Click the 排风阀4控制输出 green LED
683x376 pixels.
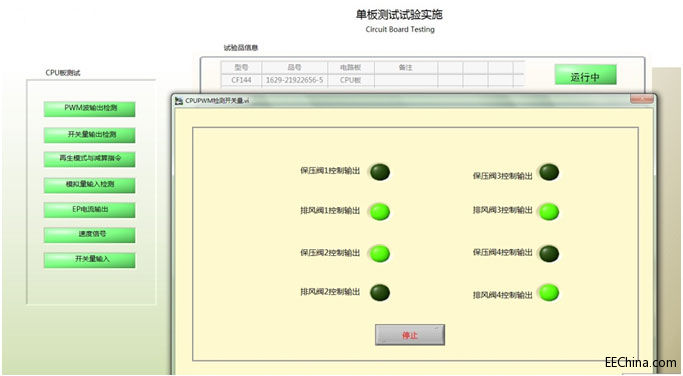click(x=549, y=292)
